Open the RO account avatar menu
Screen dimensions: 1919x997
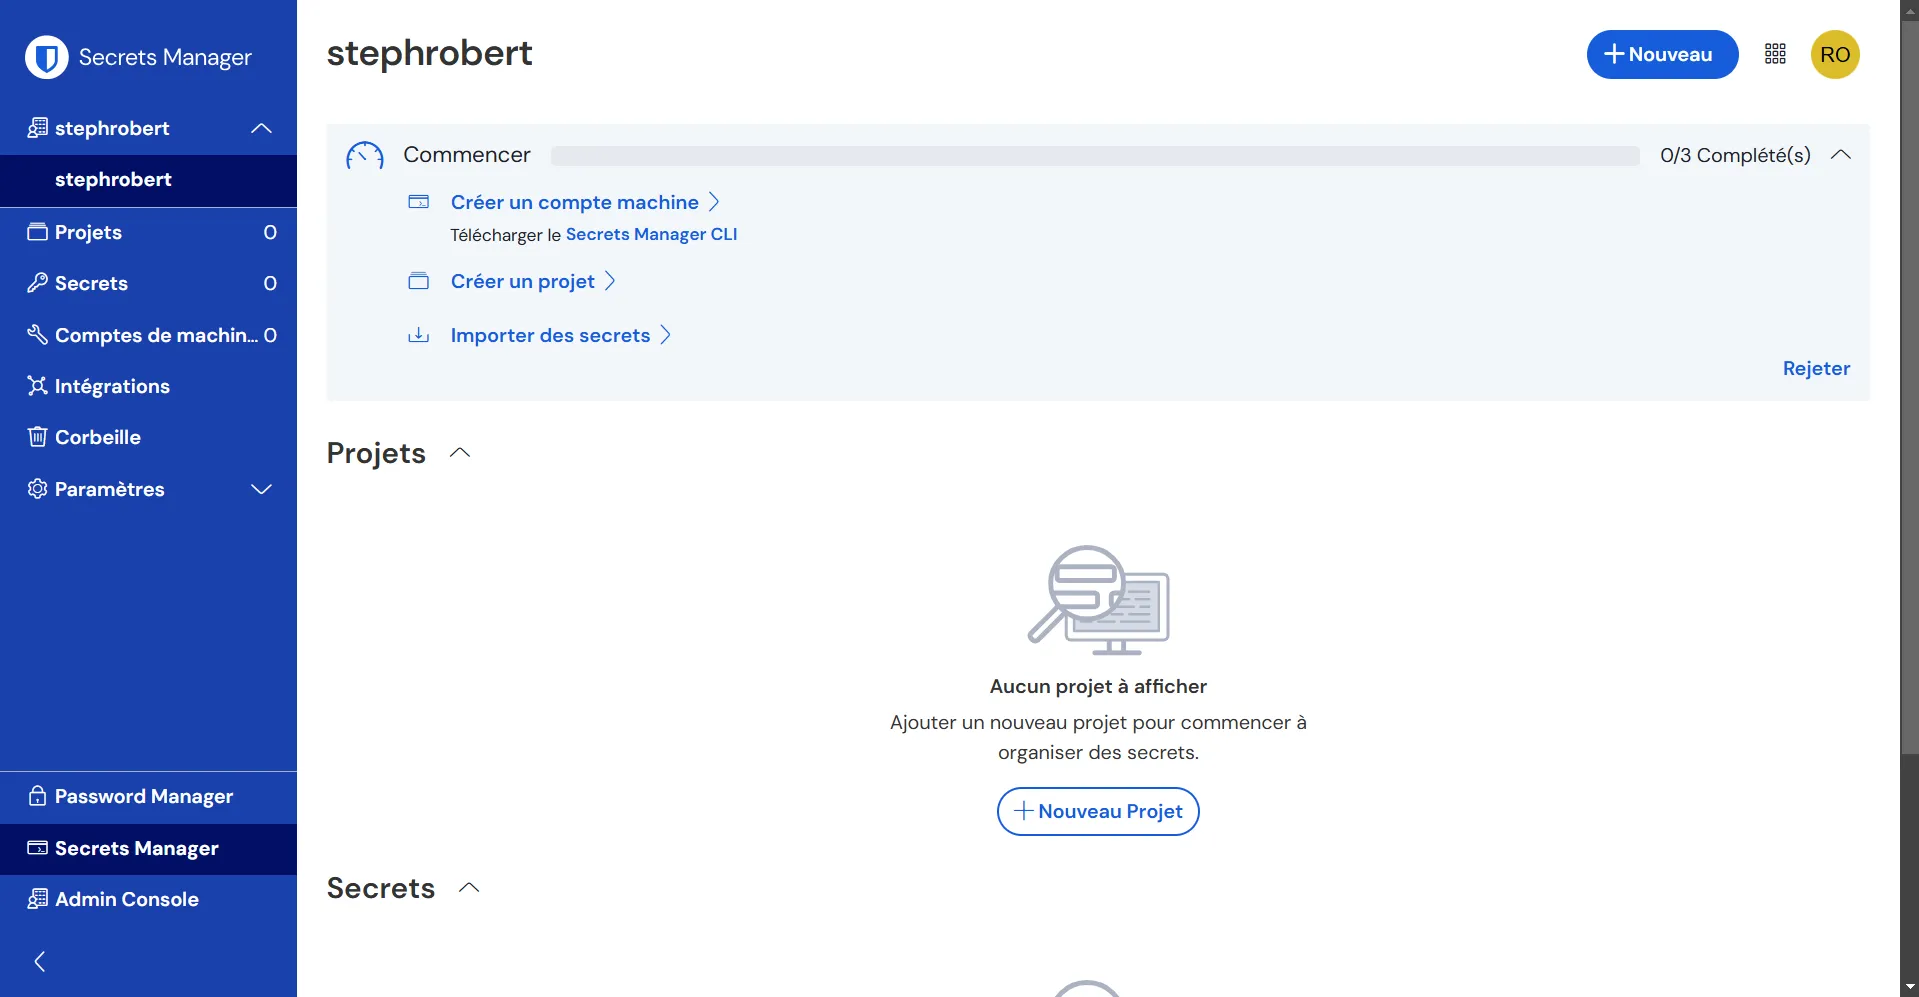1834,54
